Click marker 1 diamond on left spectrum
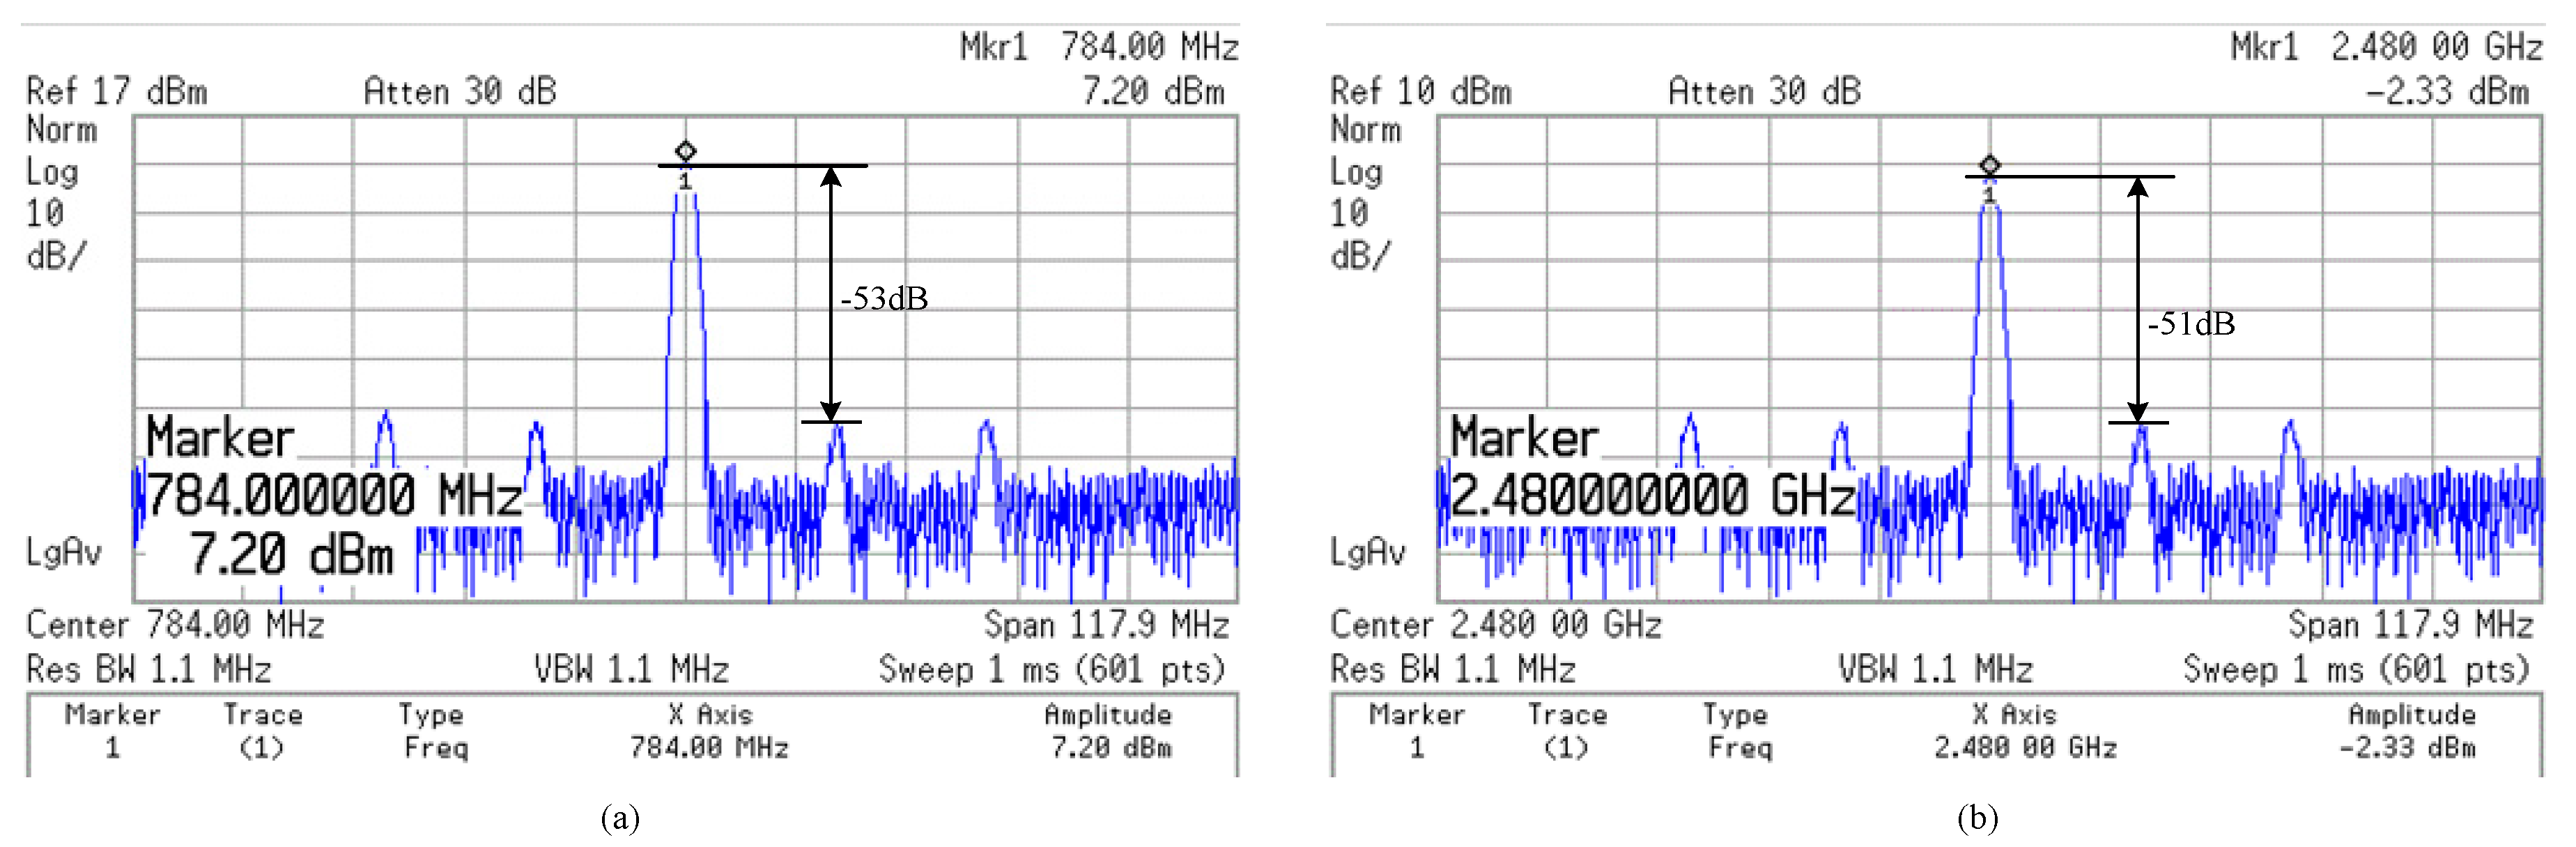 point(685,151)
